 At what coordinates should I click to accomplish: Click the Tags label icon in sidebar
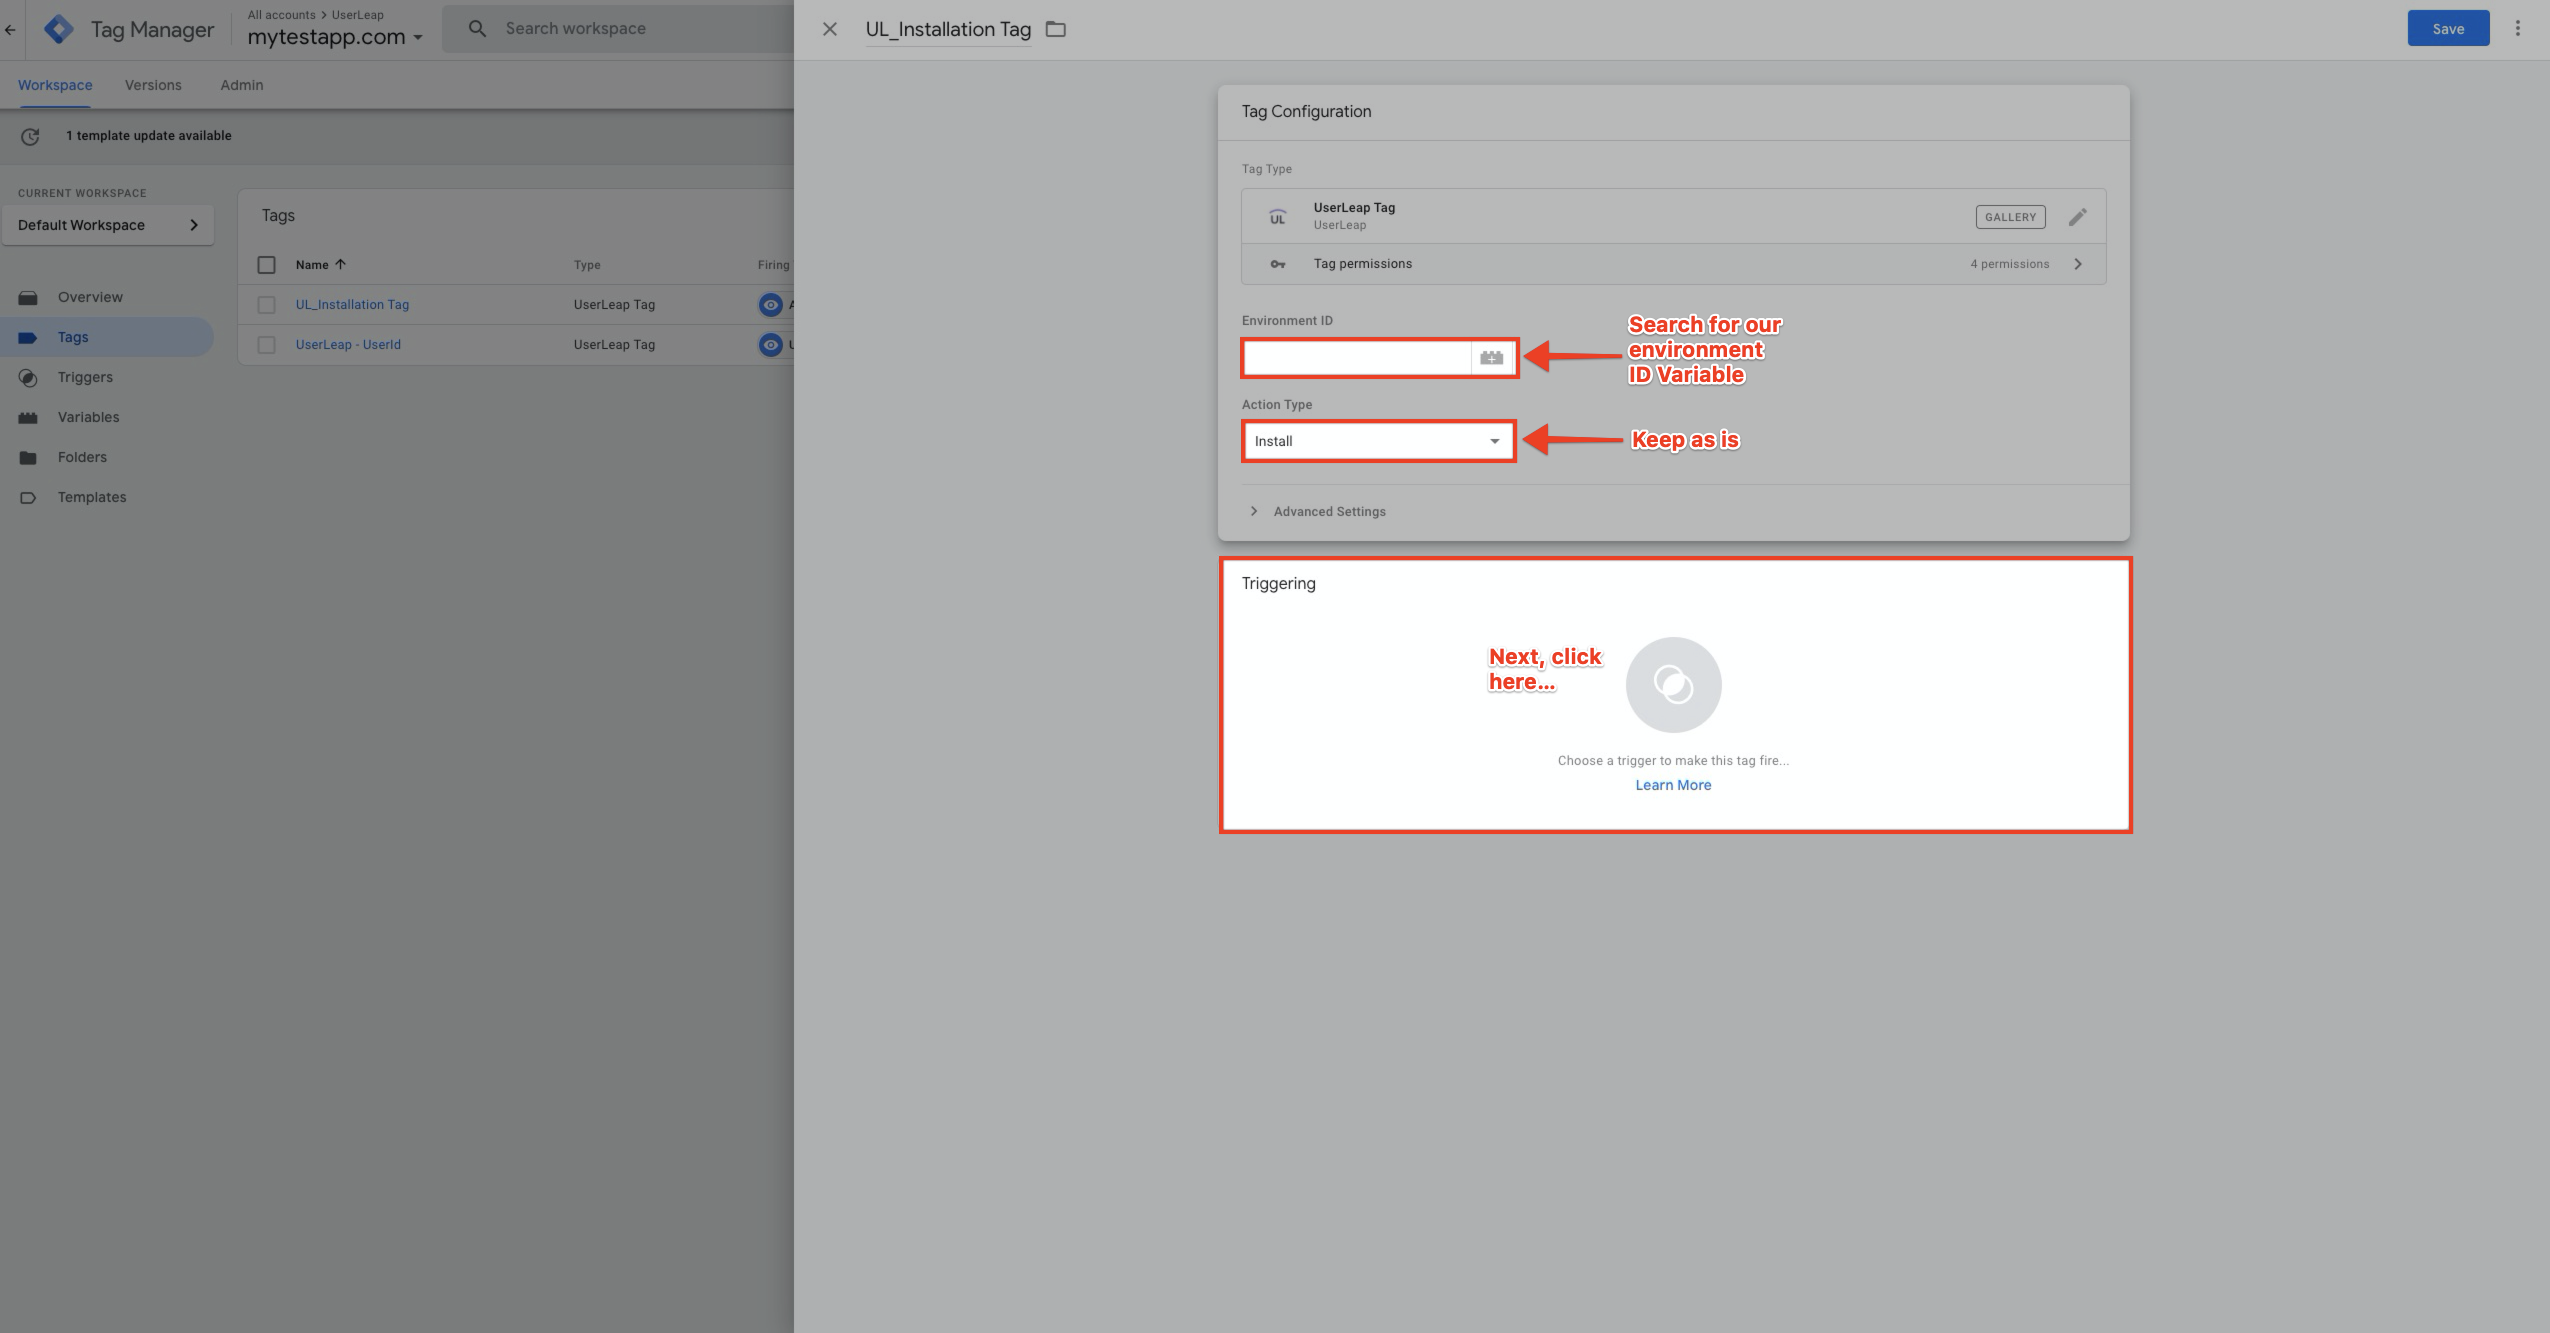(x=28, y=337)
